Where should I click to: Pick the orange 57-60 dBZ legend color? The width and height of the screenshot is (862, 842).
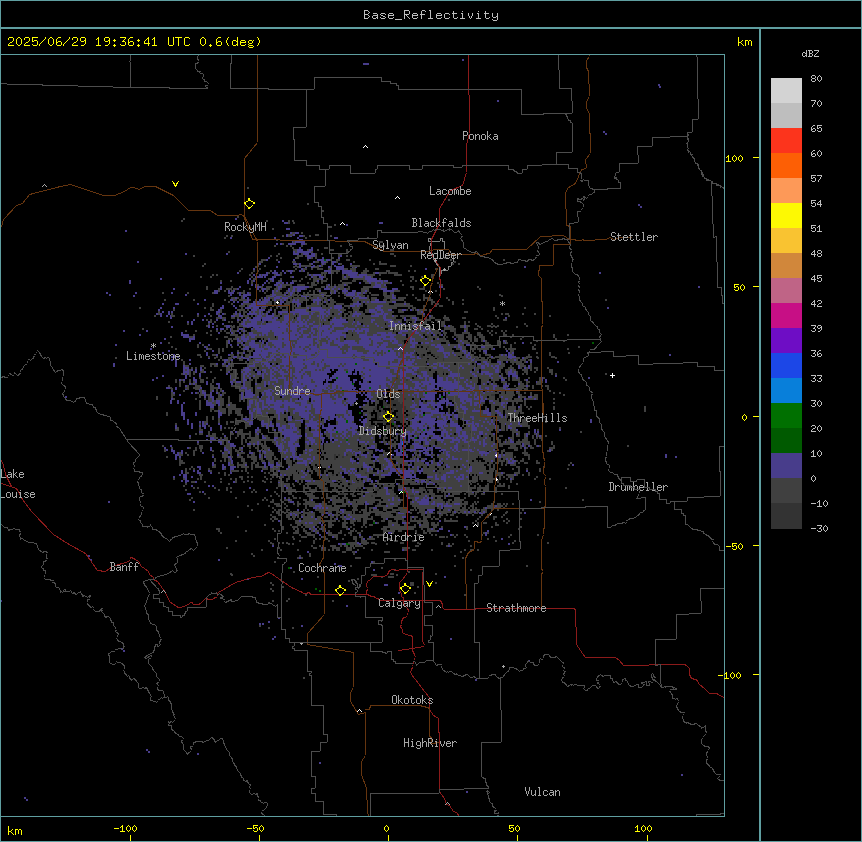[786, 165]
